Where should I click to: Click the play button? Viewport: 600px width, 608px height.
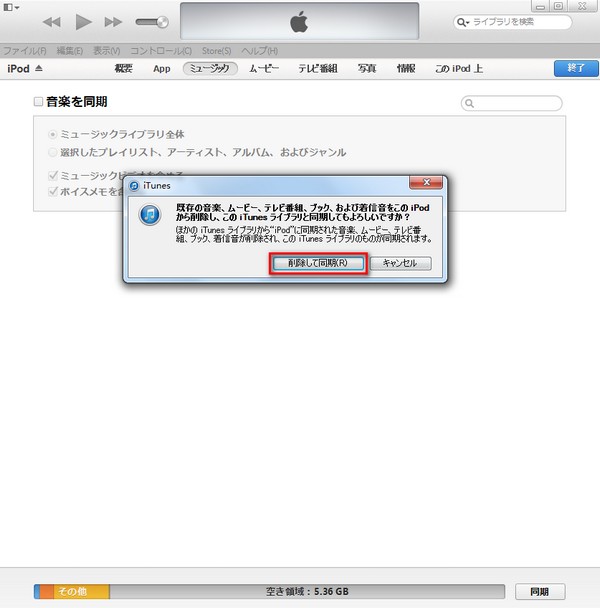(x=83, y=22)
